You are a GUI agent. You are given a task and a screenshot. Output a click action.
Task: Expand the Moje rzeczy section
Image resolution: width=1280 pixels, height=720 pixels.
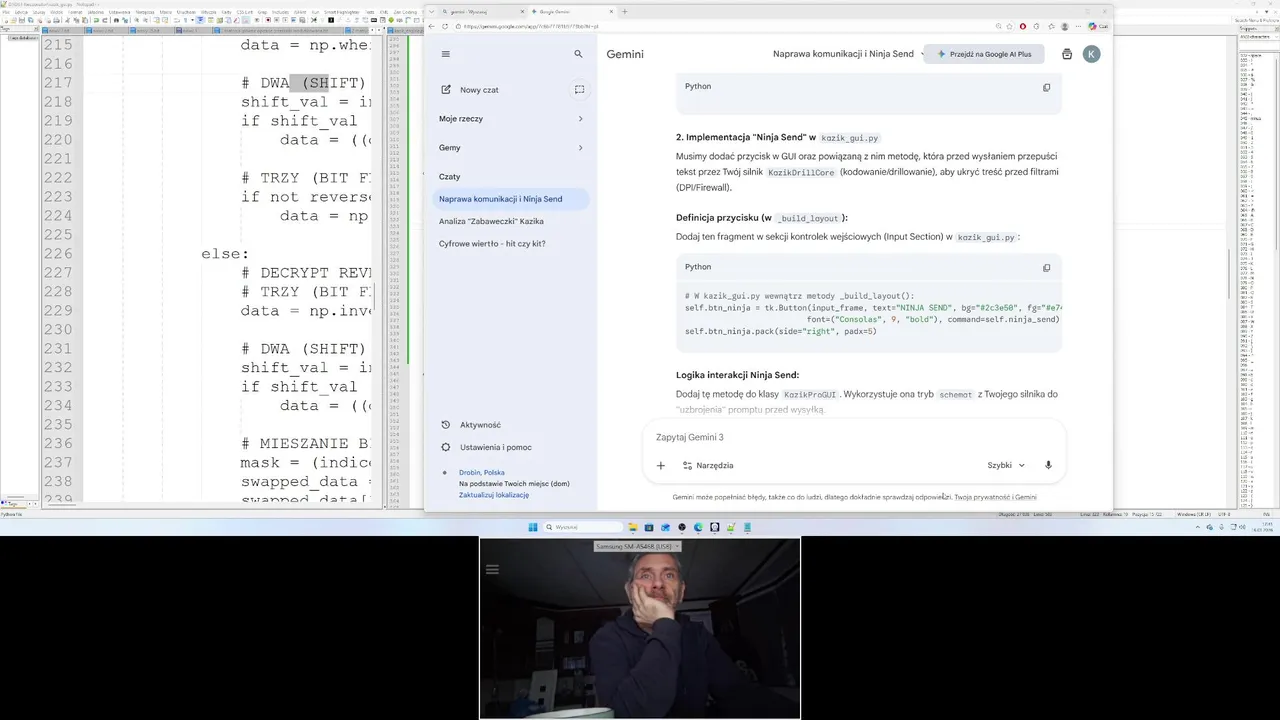[x=511, y=119]
